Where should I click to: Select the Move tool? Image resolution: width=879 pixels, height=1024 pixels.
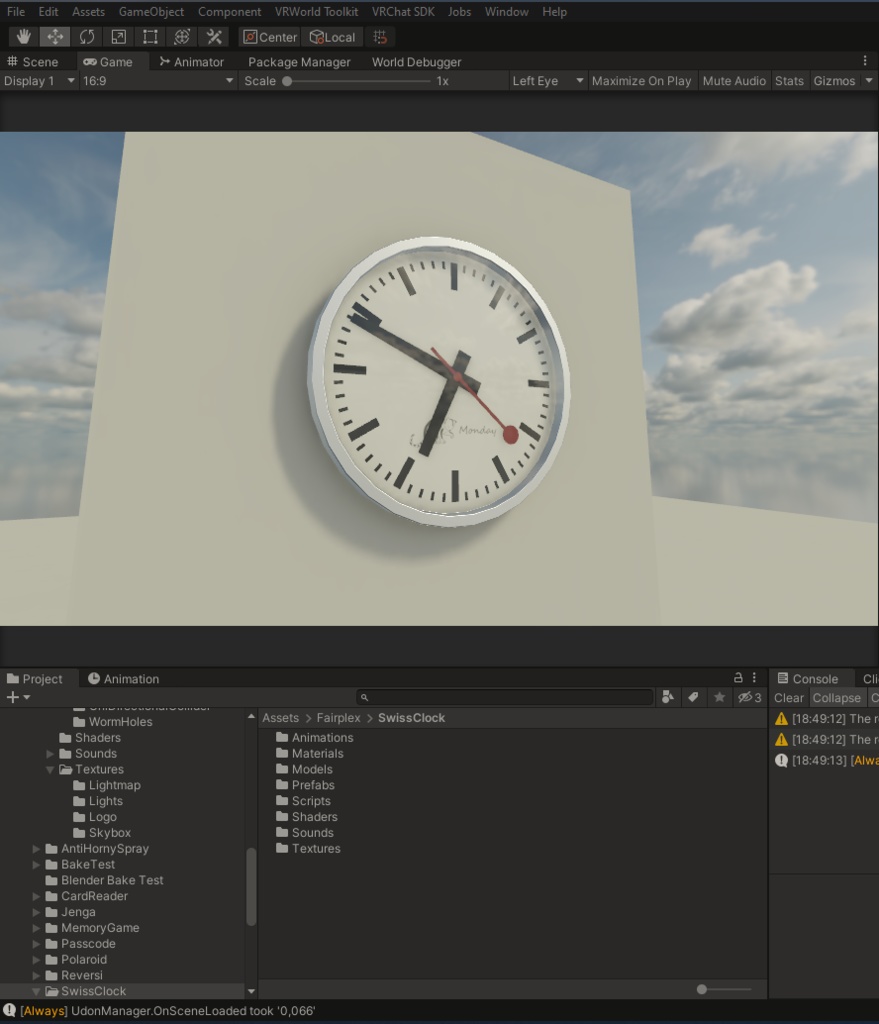tap(55, 37)
